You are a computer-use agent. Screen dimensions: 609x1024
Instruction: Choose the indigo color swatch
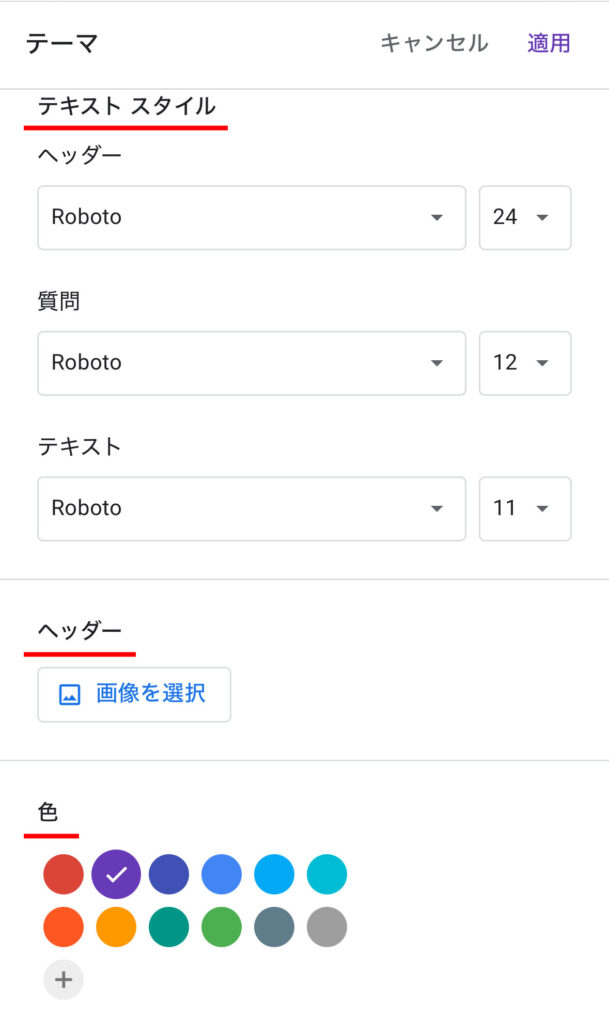tap(169, 875)
